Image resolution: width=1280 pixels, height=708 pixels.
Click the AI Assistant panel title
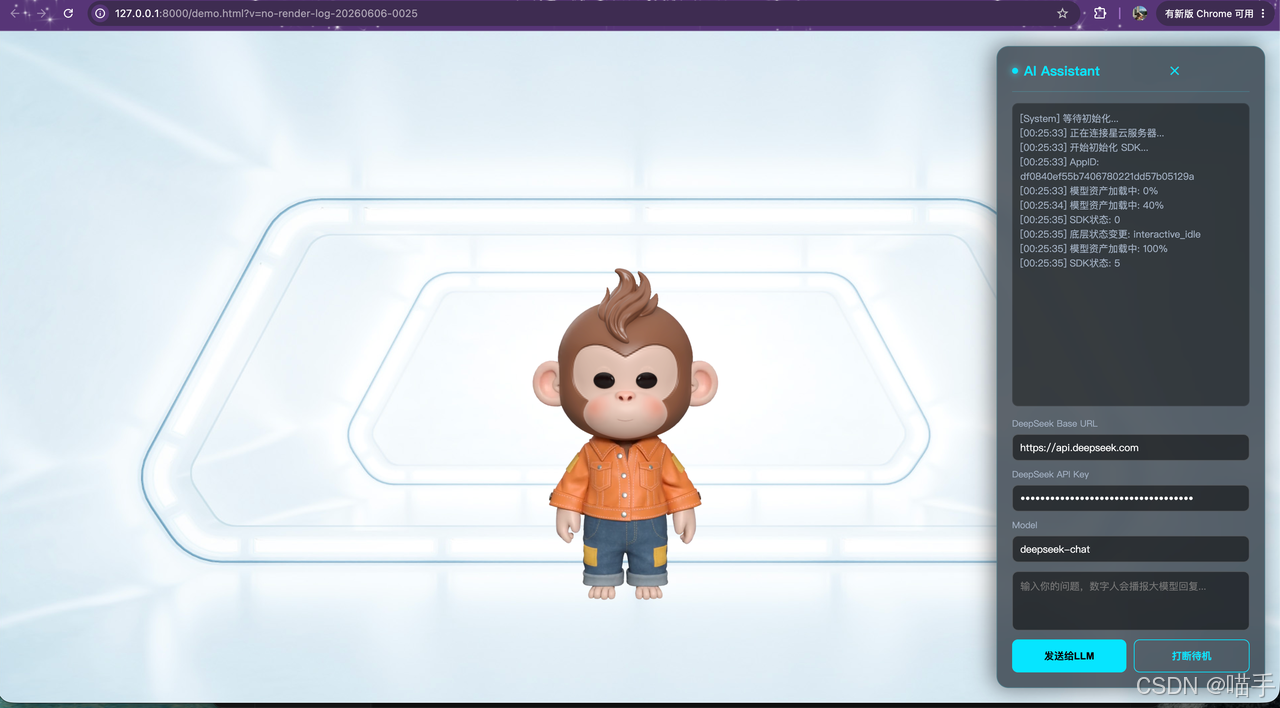[1061, 71]
